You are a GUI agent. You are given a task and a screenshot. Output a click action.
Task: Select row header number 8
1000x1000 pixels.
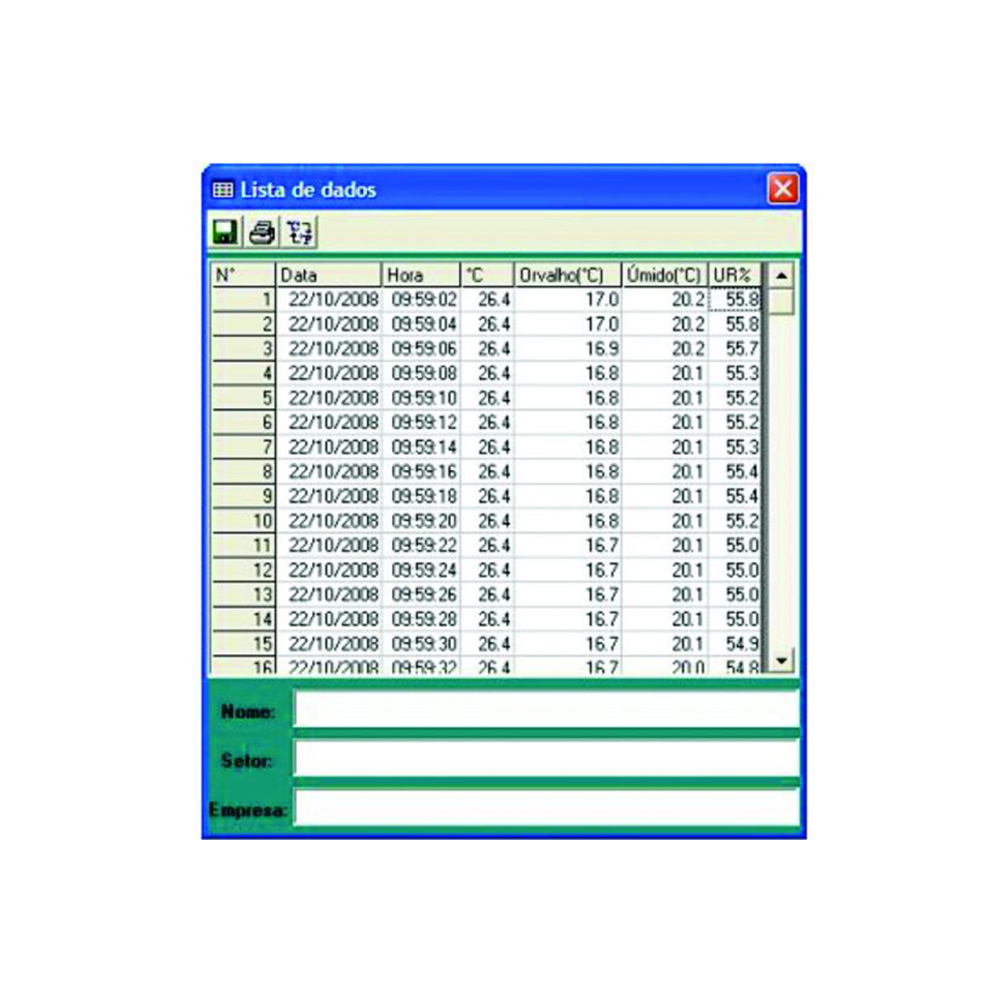pyautogui.click(x=243, y=472)
